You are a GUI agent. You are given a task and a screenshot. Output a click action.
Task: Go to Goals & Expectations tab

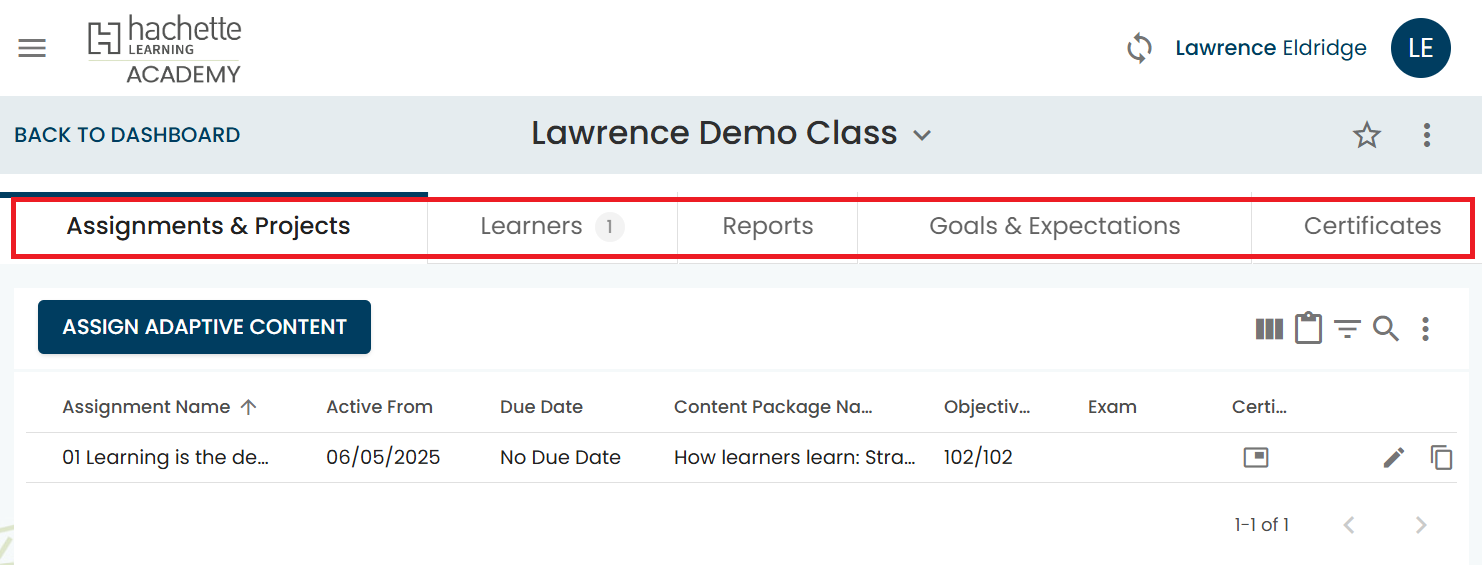click(1055, 227)
